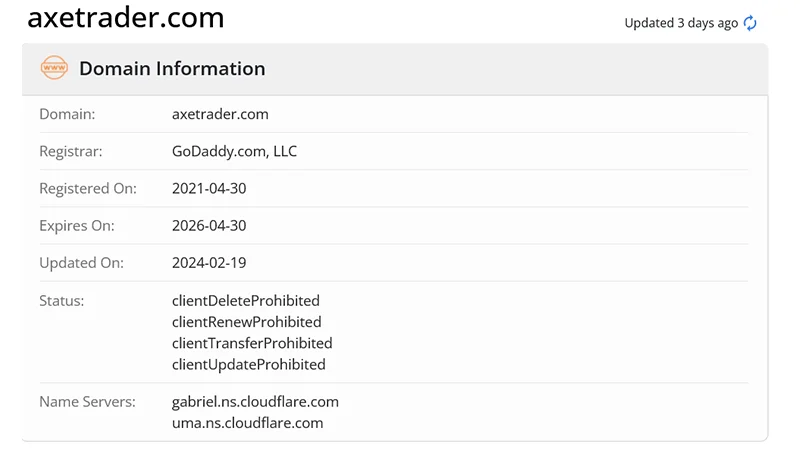Click the Updated 3 days ago text
The width and height of the screenshot is (800, 450).
[681, 23]
